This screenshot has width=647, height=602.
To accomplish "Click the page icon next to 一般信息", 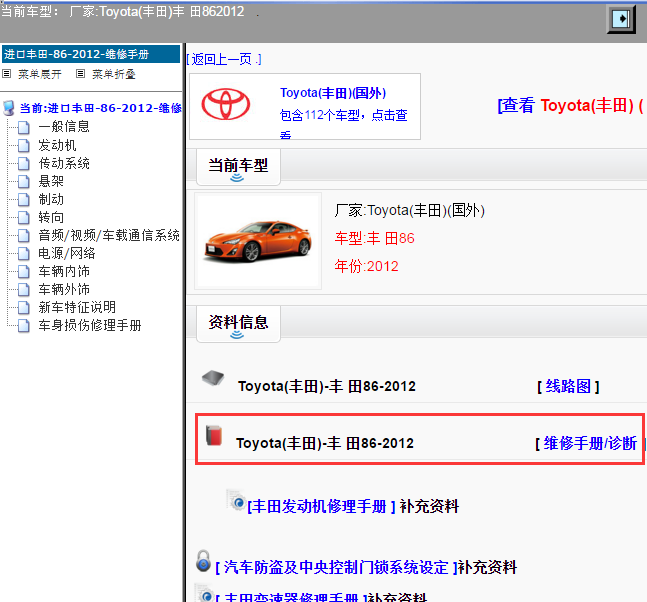I will tap(24, 127).
